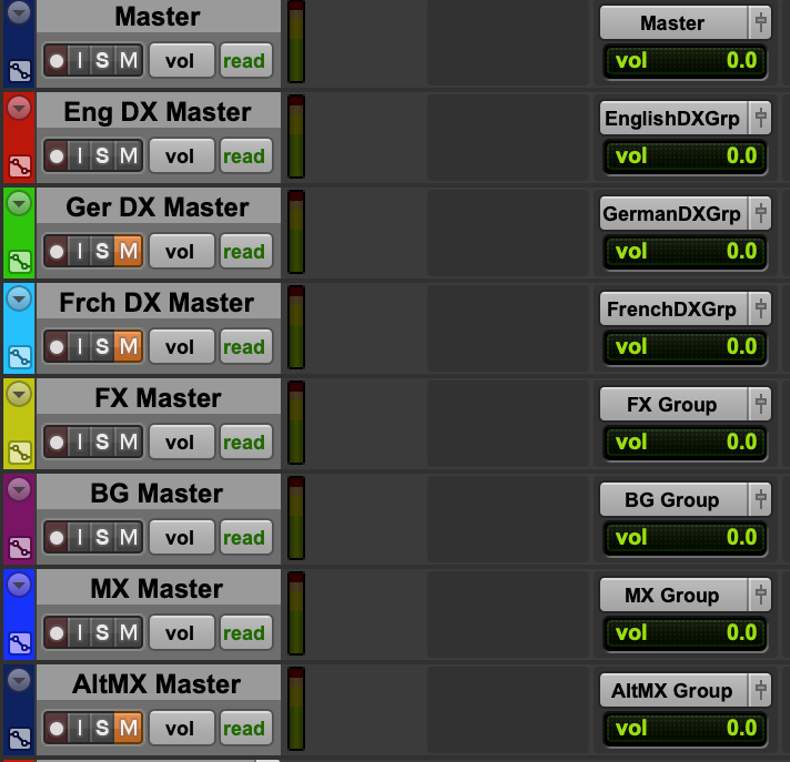Click the automation lane icon on FX Master
This screenshot has height=762, width=790.
point(20,453)
